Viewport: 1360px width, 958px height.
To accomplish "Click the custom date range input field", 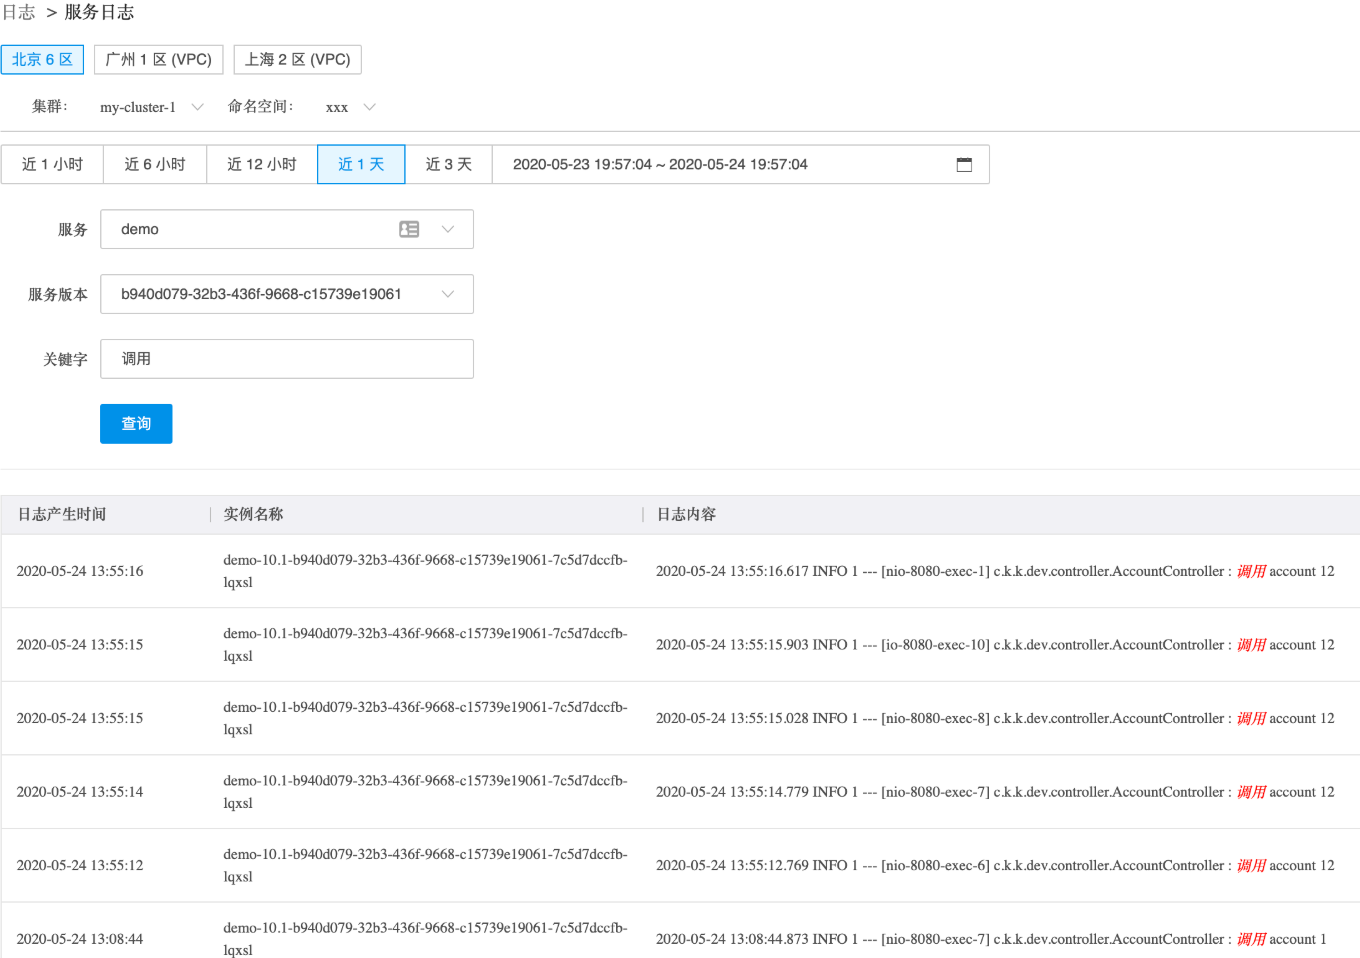I will 741,165.
